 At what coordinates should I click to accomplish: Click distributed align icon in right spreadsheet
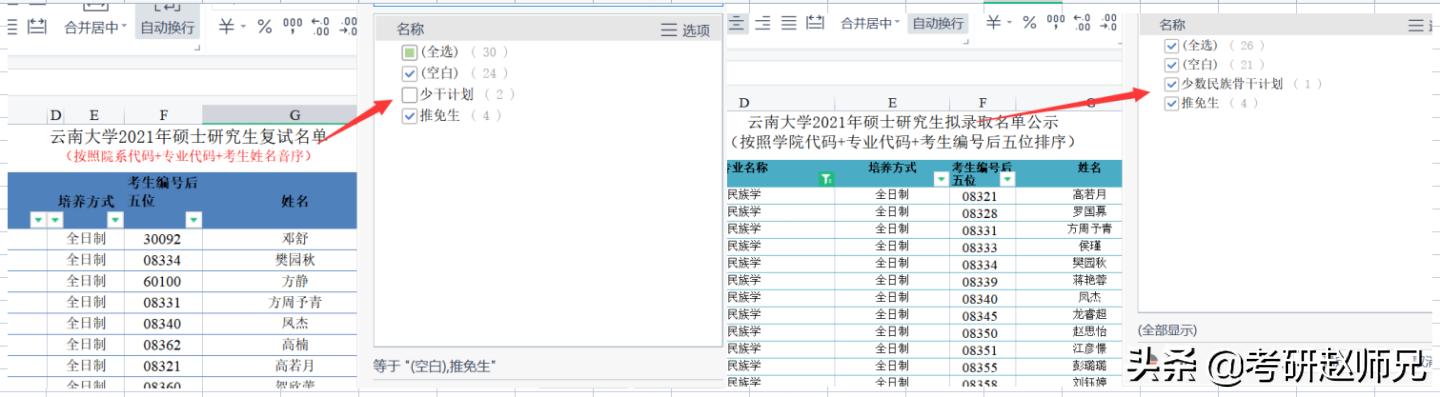point(815,23)
